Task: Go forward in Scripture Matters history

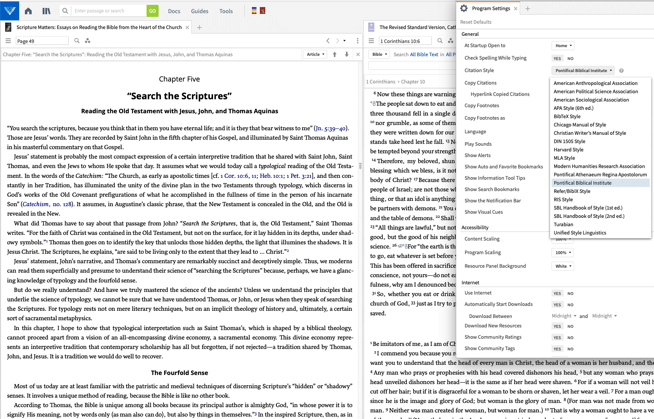Action: (337, 41)
